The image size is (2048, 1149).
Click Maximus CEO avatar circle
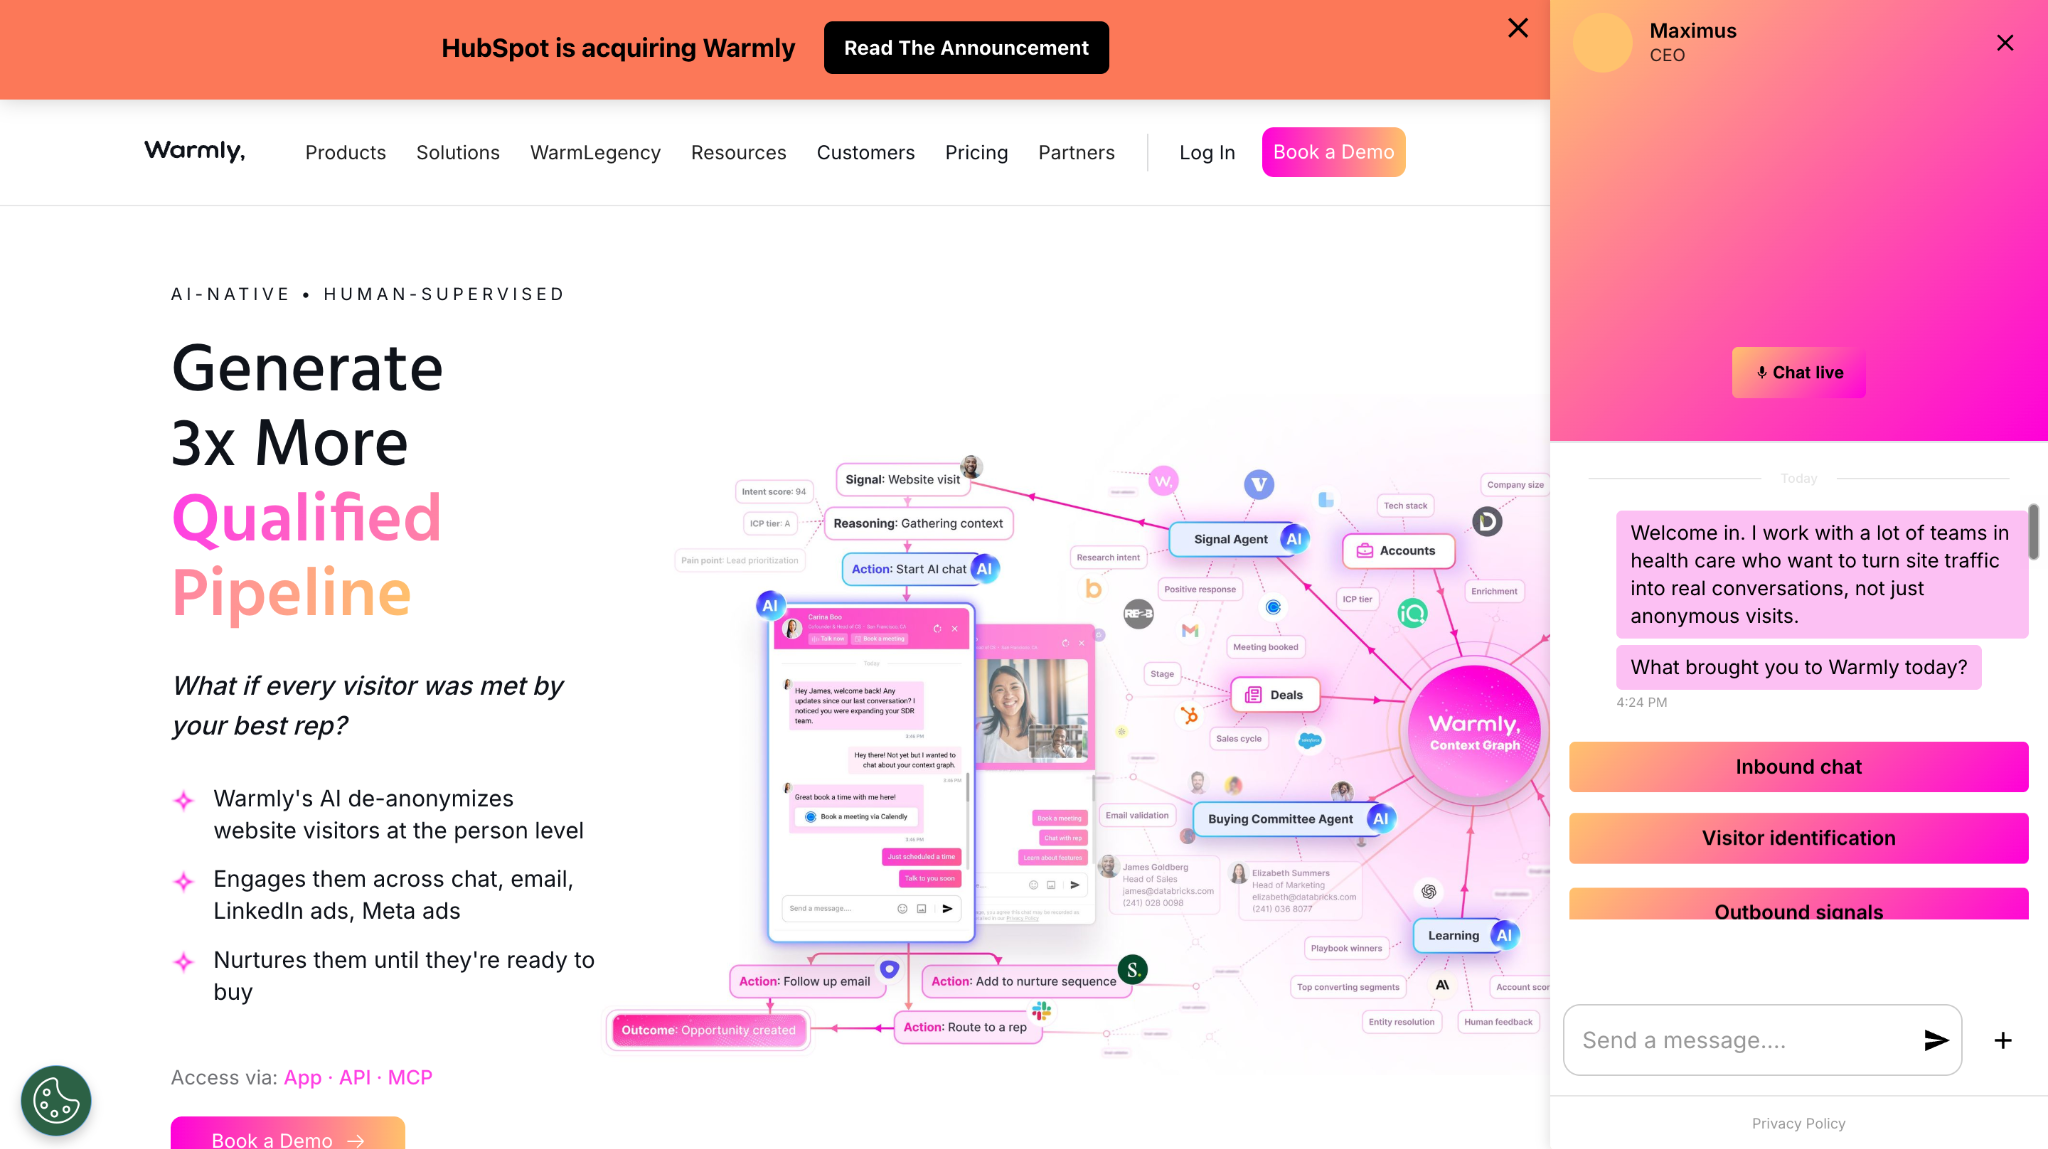(1603, 43)
